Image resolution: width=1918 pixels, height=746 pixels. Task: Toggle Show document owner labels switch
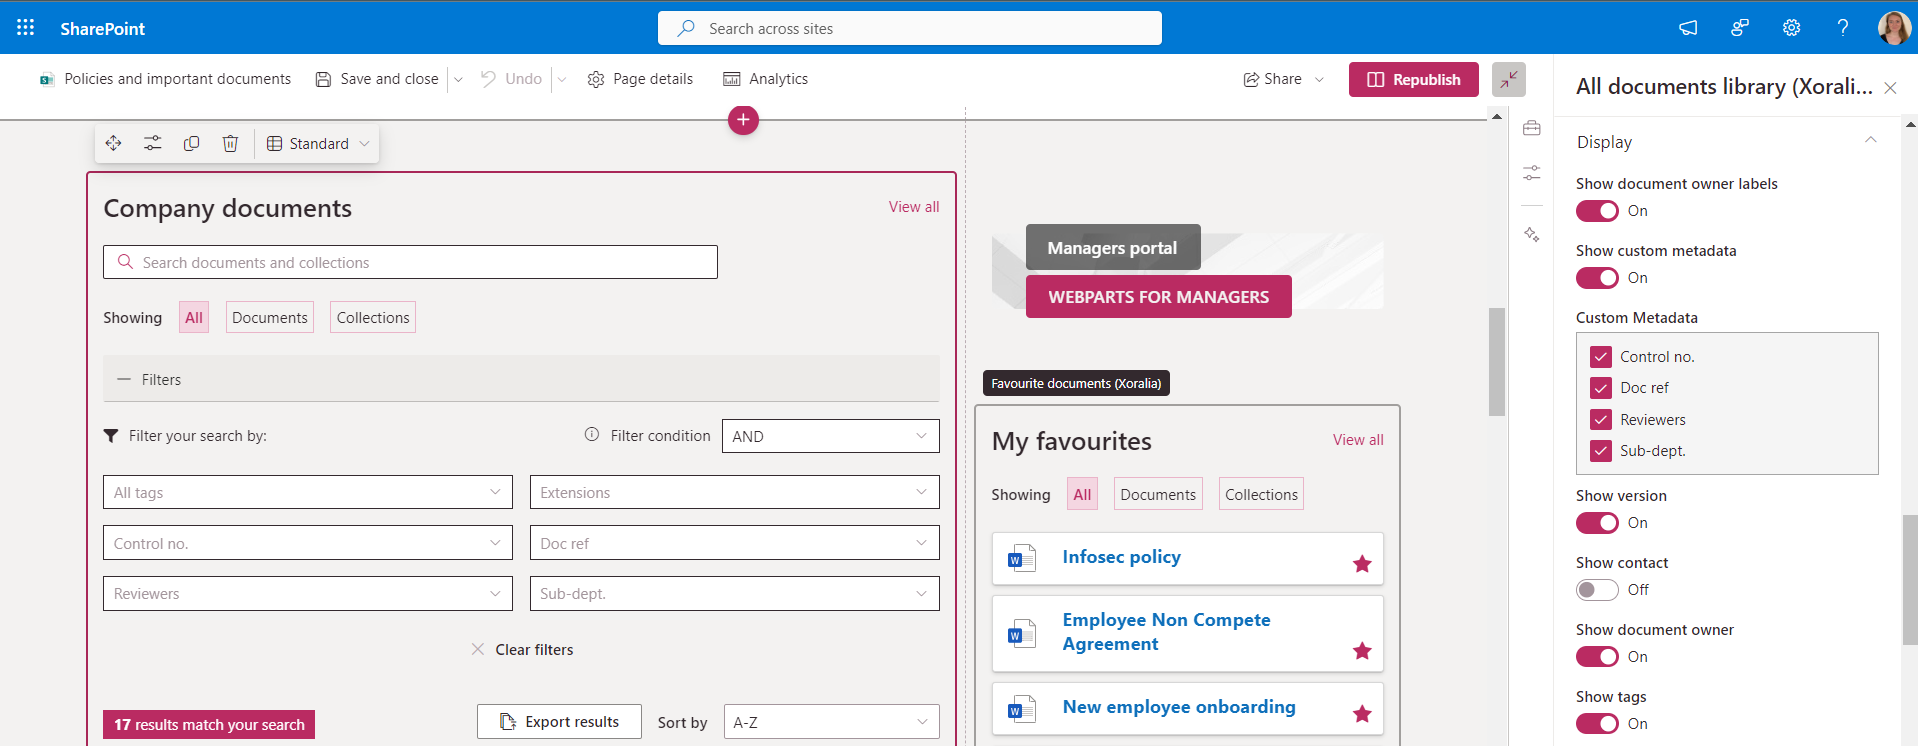coord(1597,211)
